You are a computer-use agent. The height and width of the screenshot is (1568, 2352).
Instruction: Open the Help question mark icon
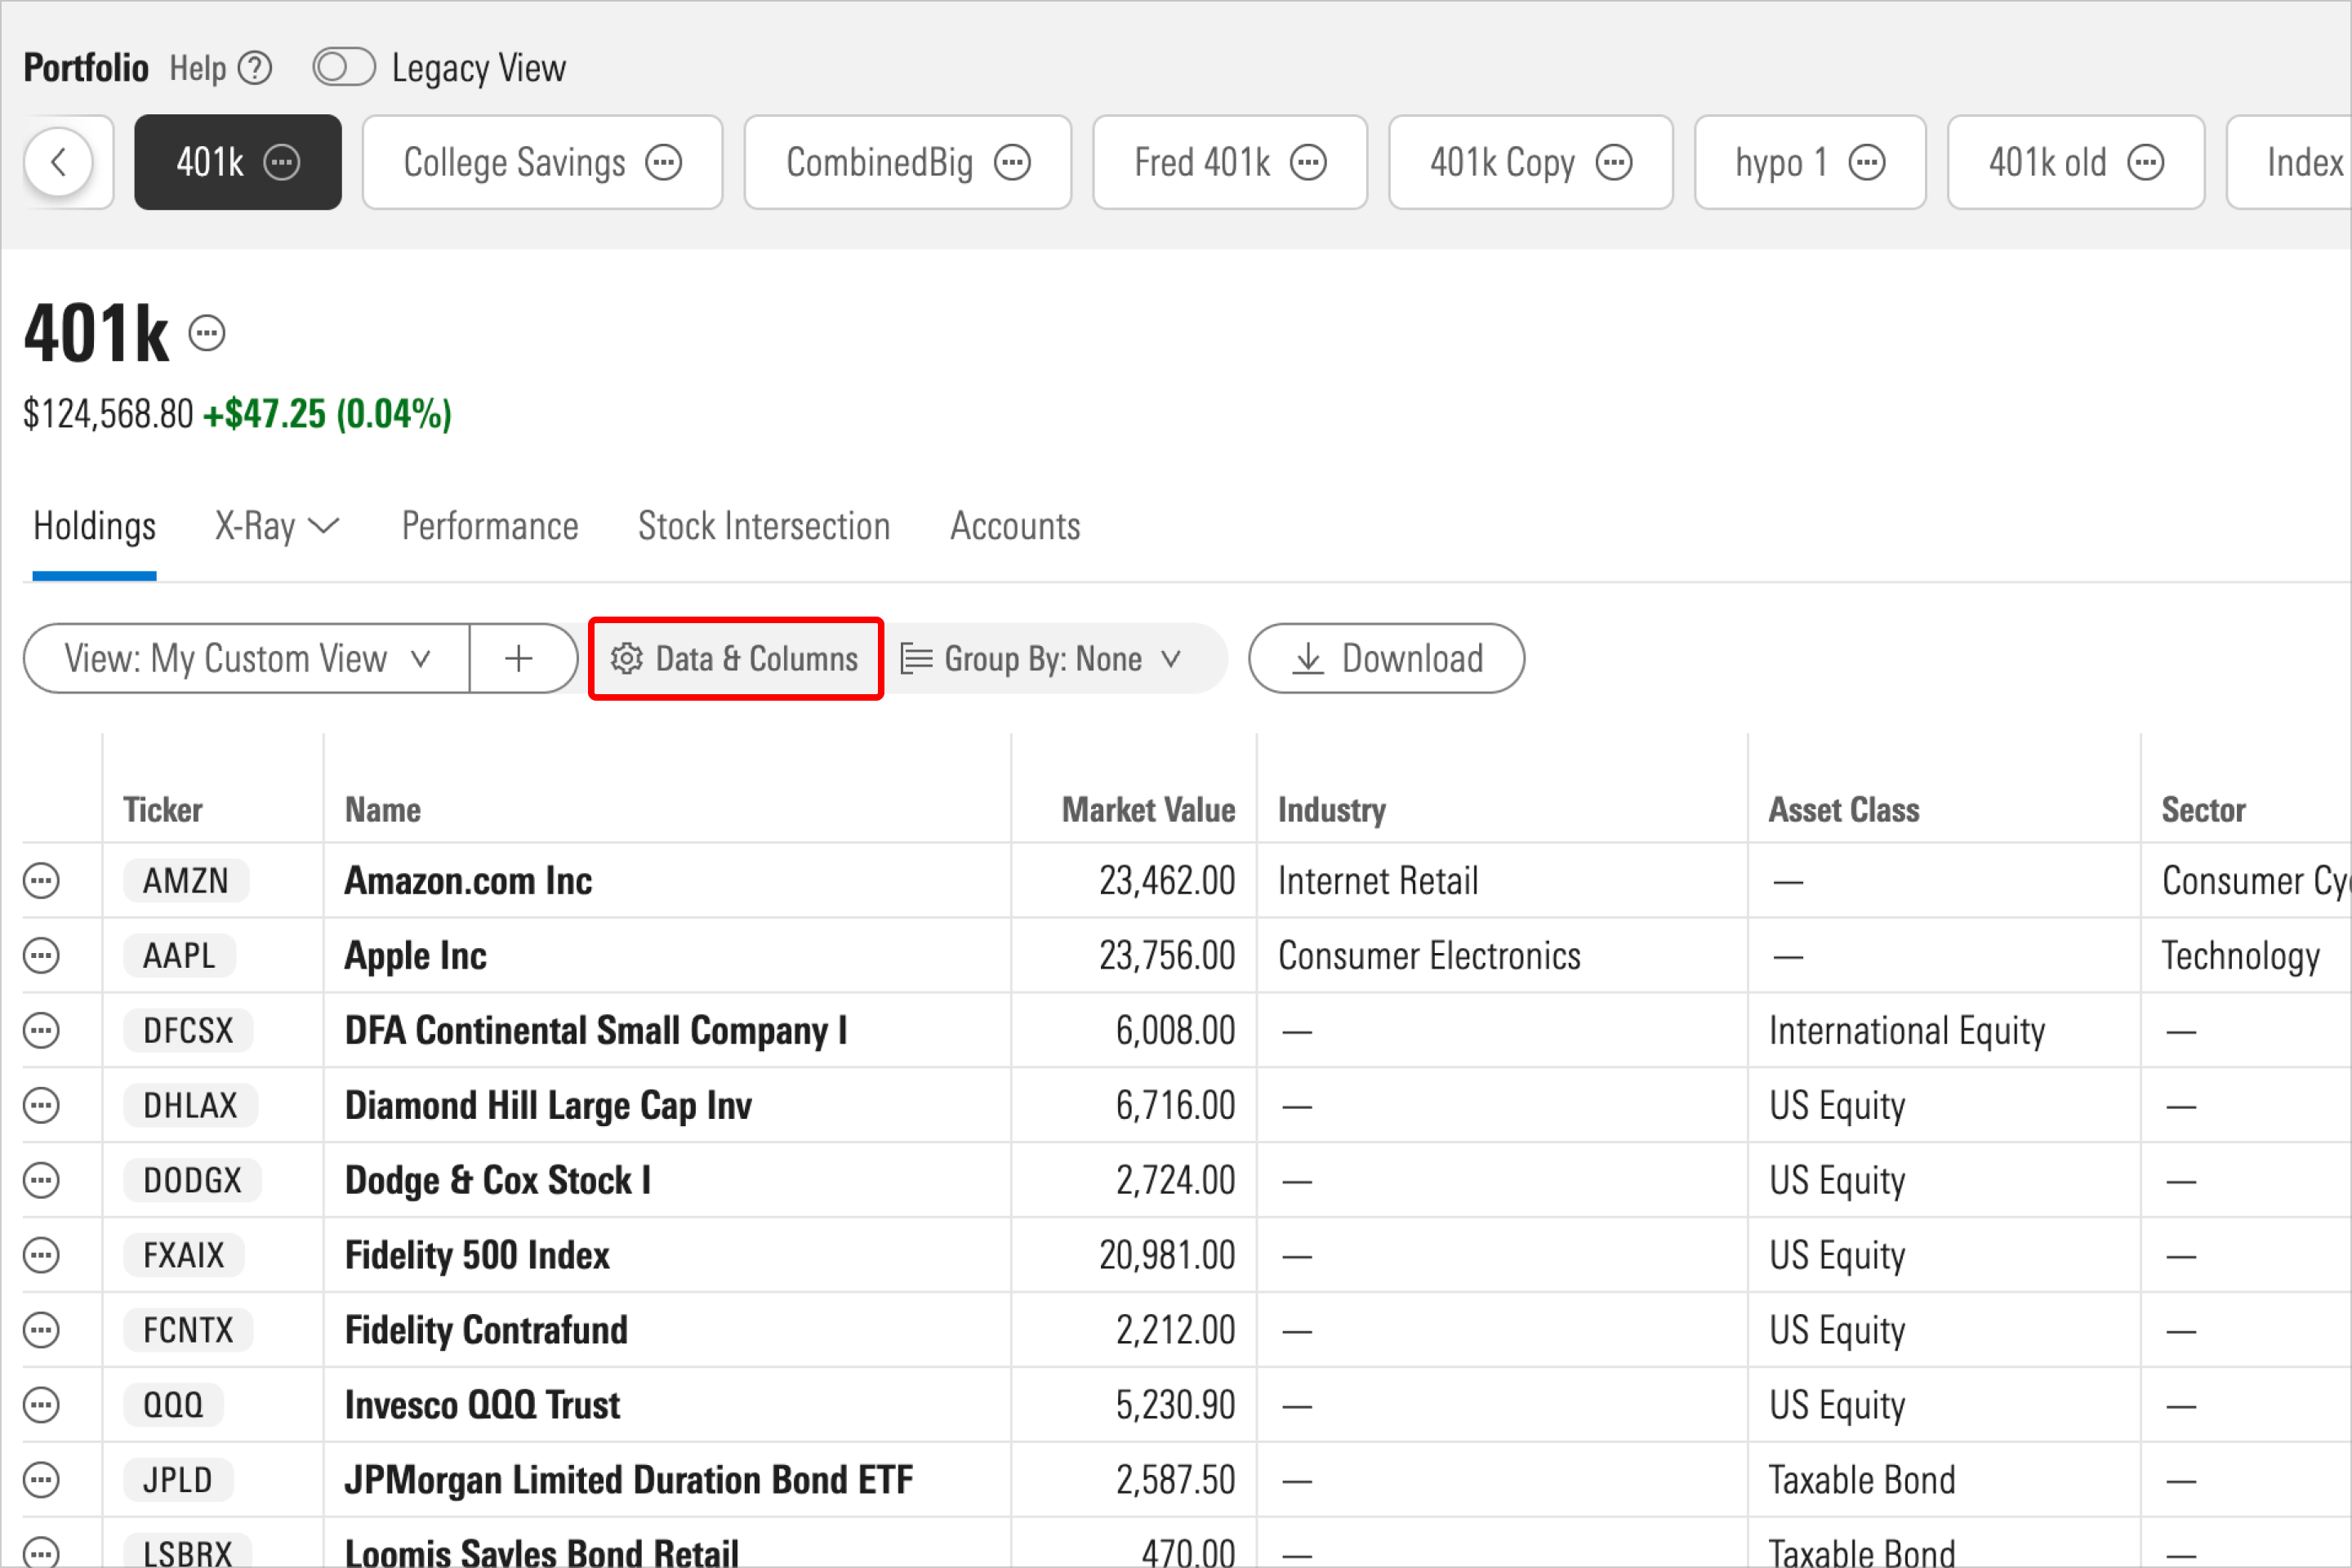click(x=256, y=68)
